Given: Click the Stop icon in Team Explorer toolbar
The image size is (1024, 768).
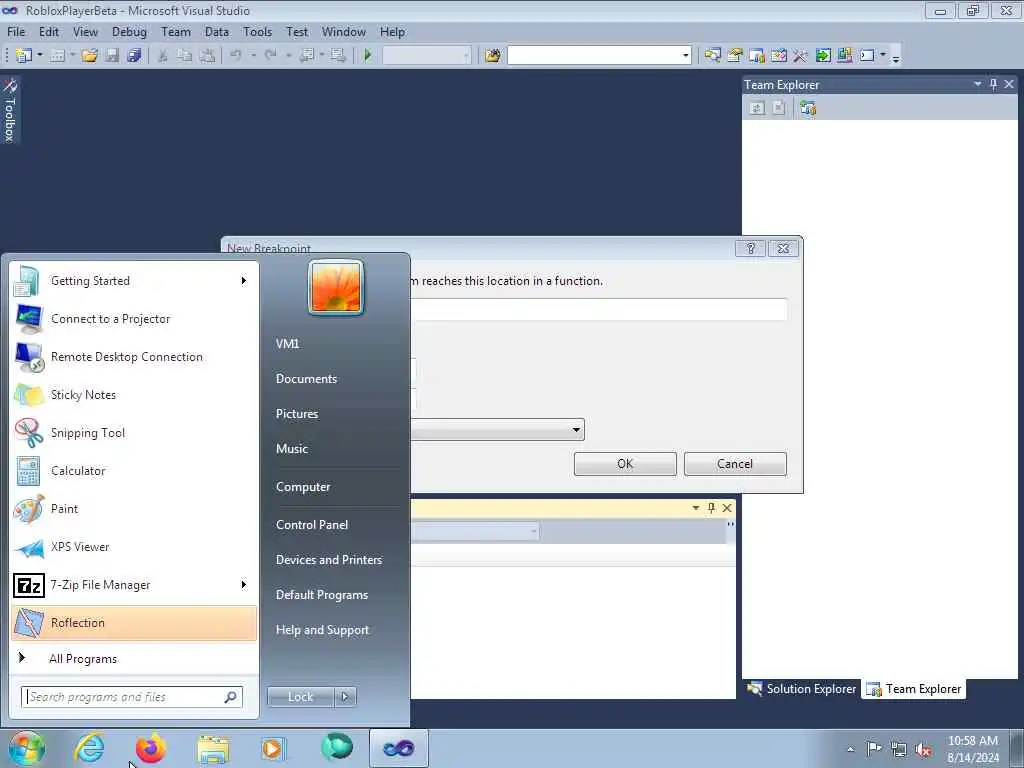Looking at the screenshot, I should click(x=778, y=108).
